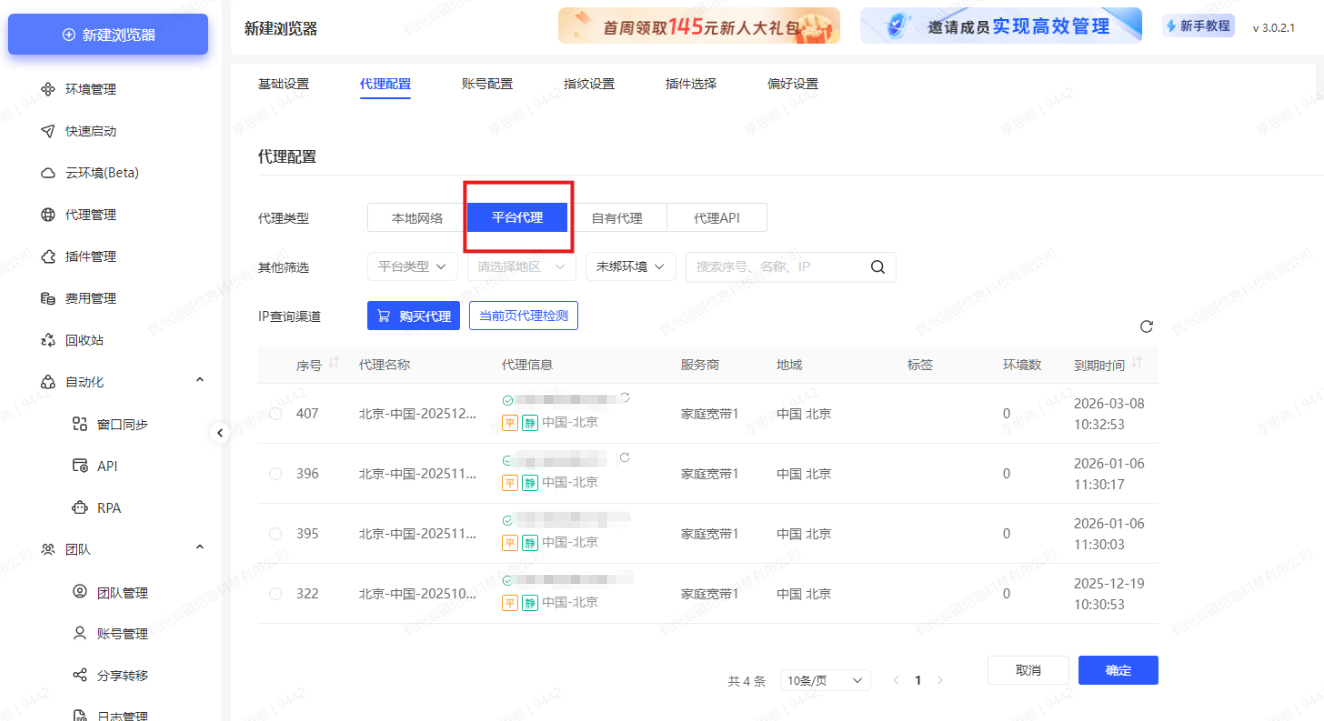1324x721 pixels.
Task: Refresh the proxy list
Action: [x=1146, y=325]
